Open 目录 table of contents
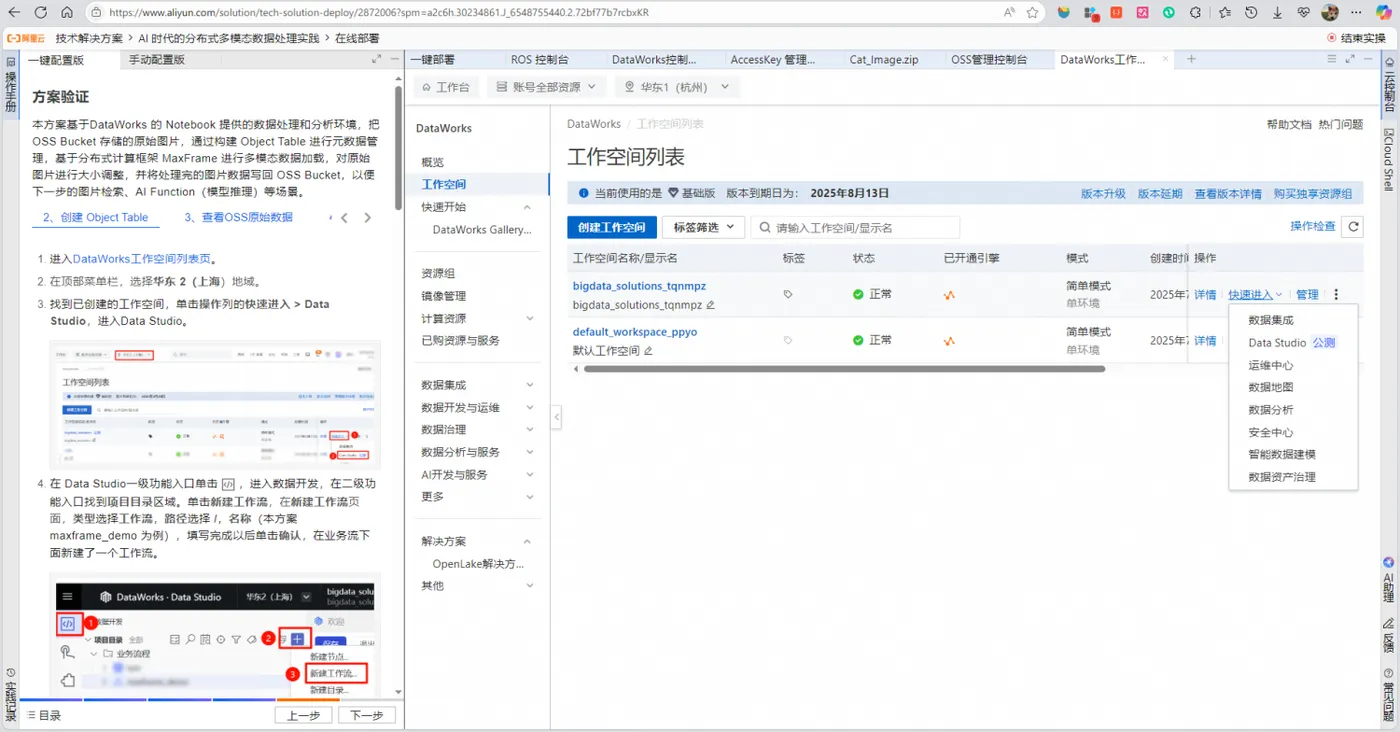The height and width of the screenshot is (732, 1400). coord(44,715)
